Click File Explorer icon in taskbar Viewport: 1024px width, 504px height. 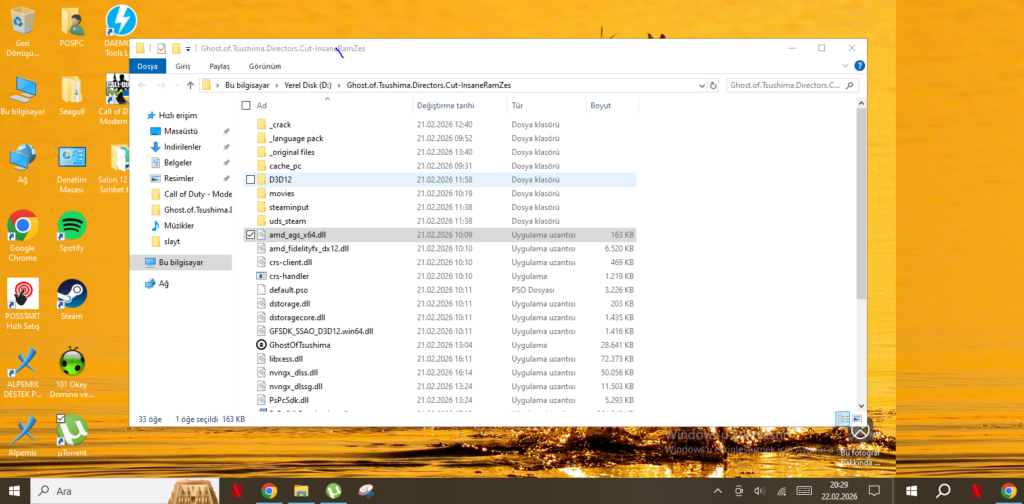[x=300, y=490]
